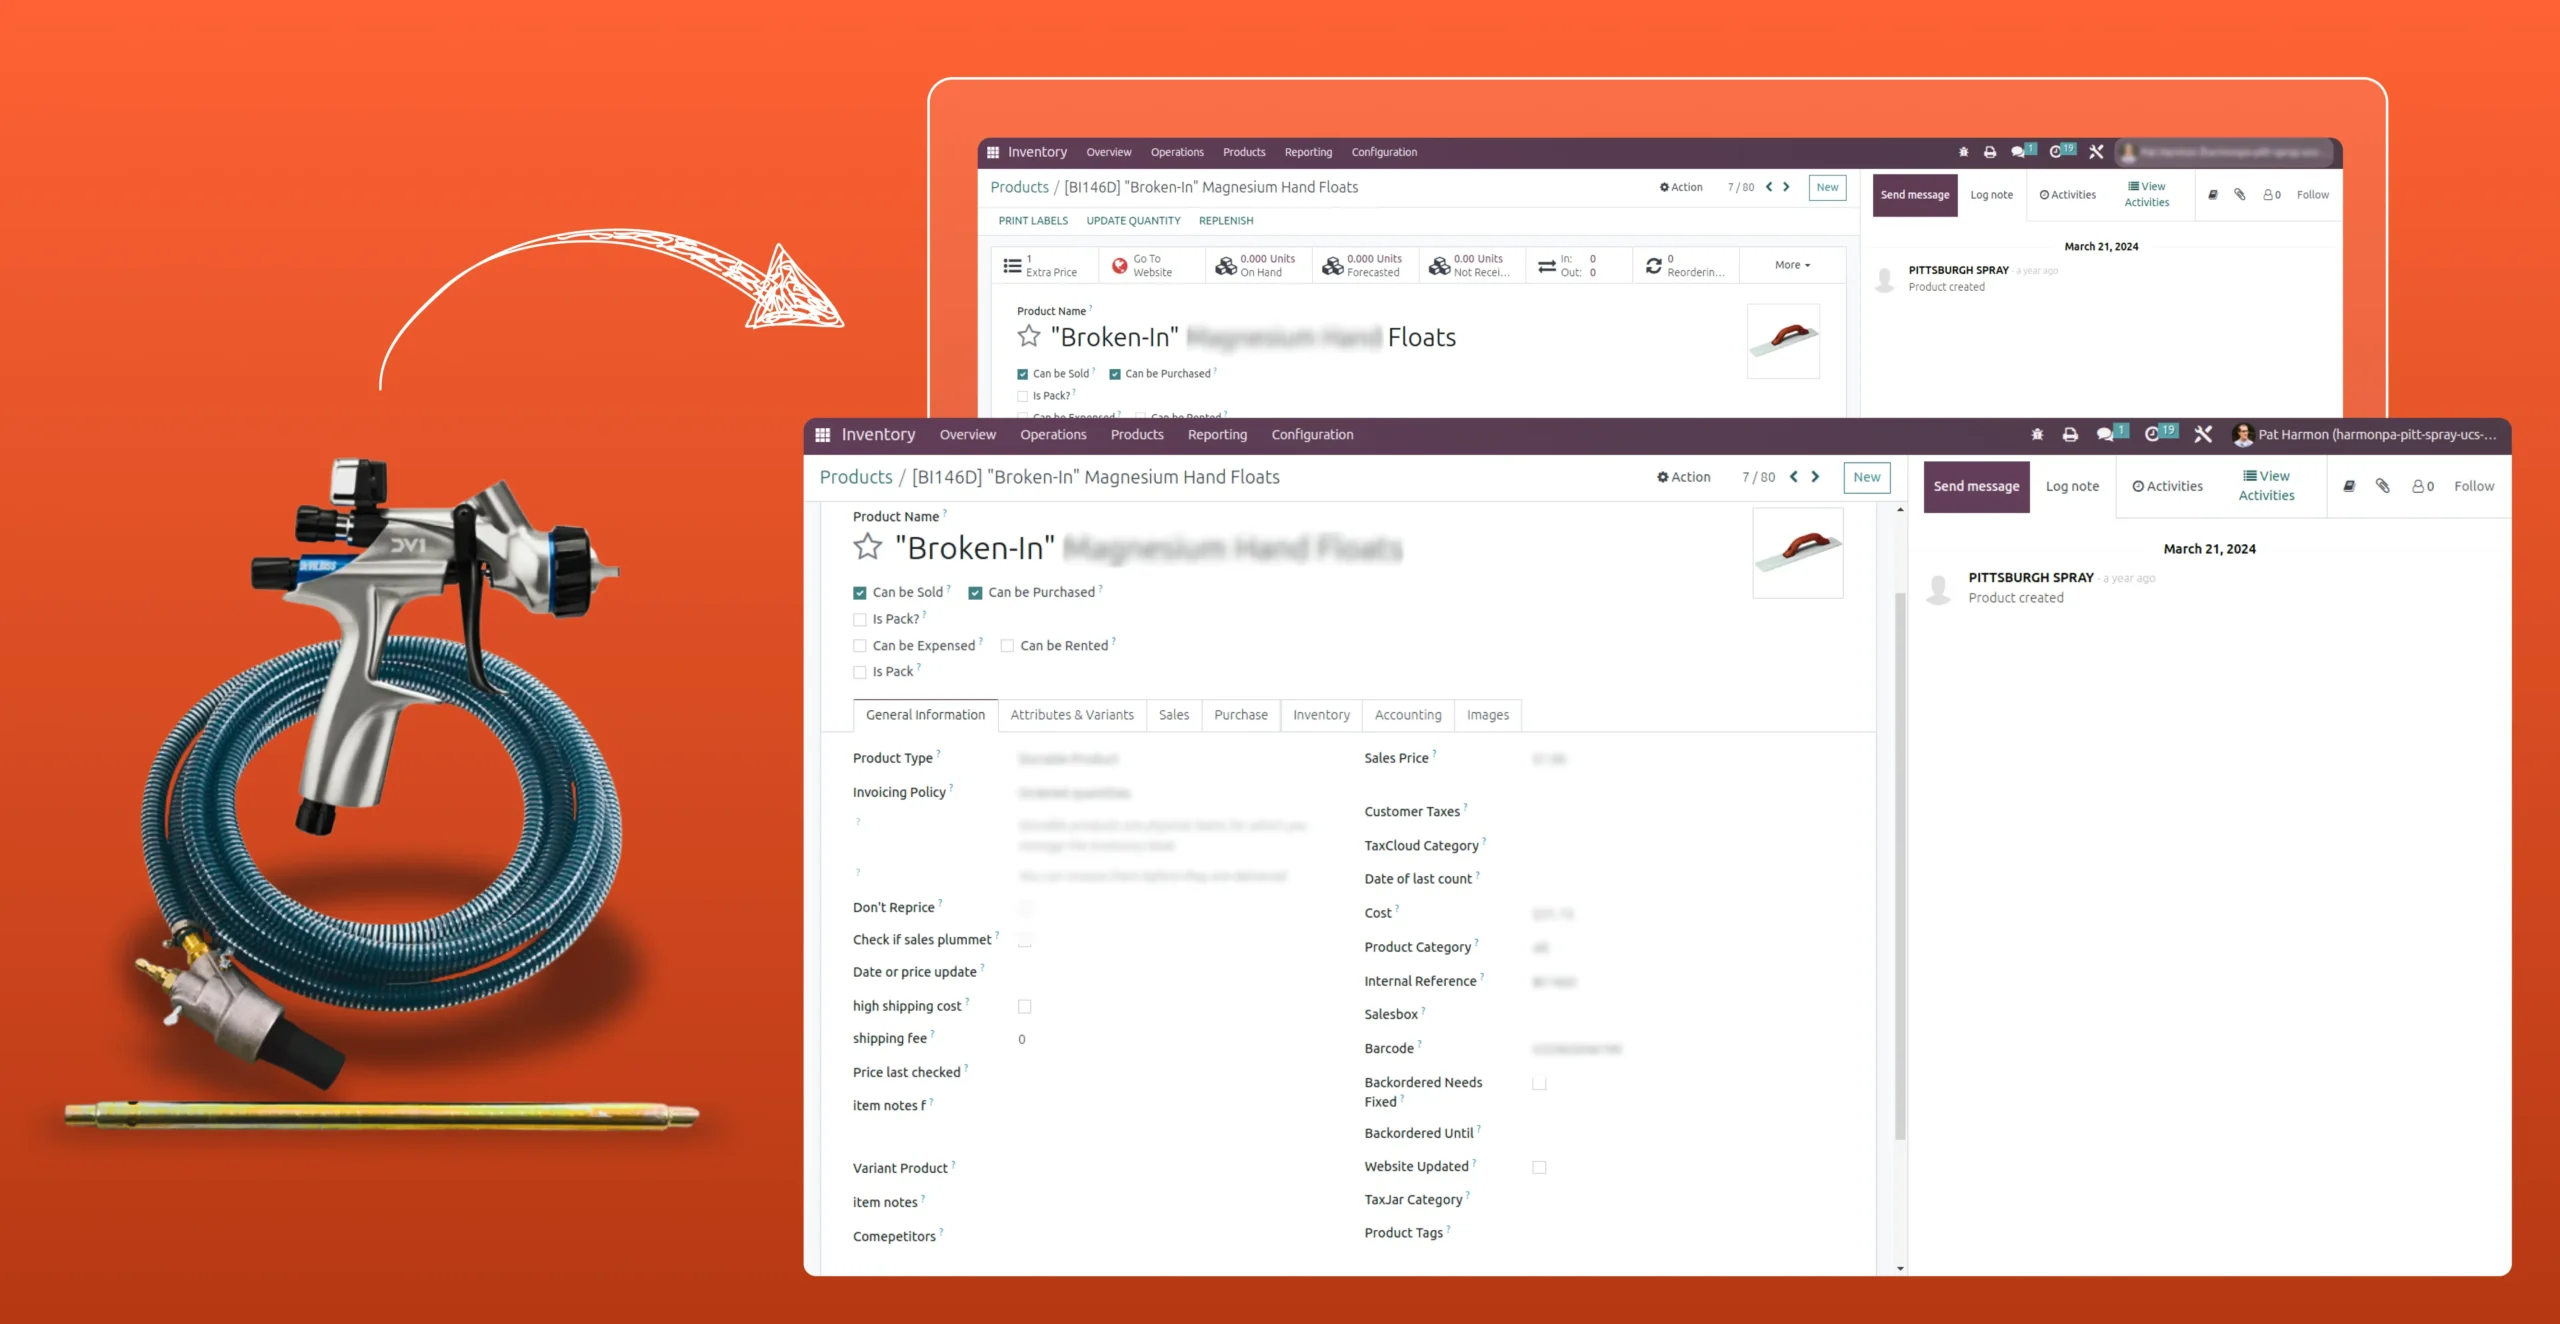This screenshot has width=2560, height=1324.
Task: Expand More dropdown in back window
Action: [1792, 265]
